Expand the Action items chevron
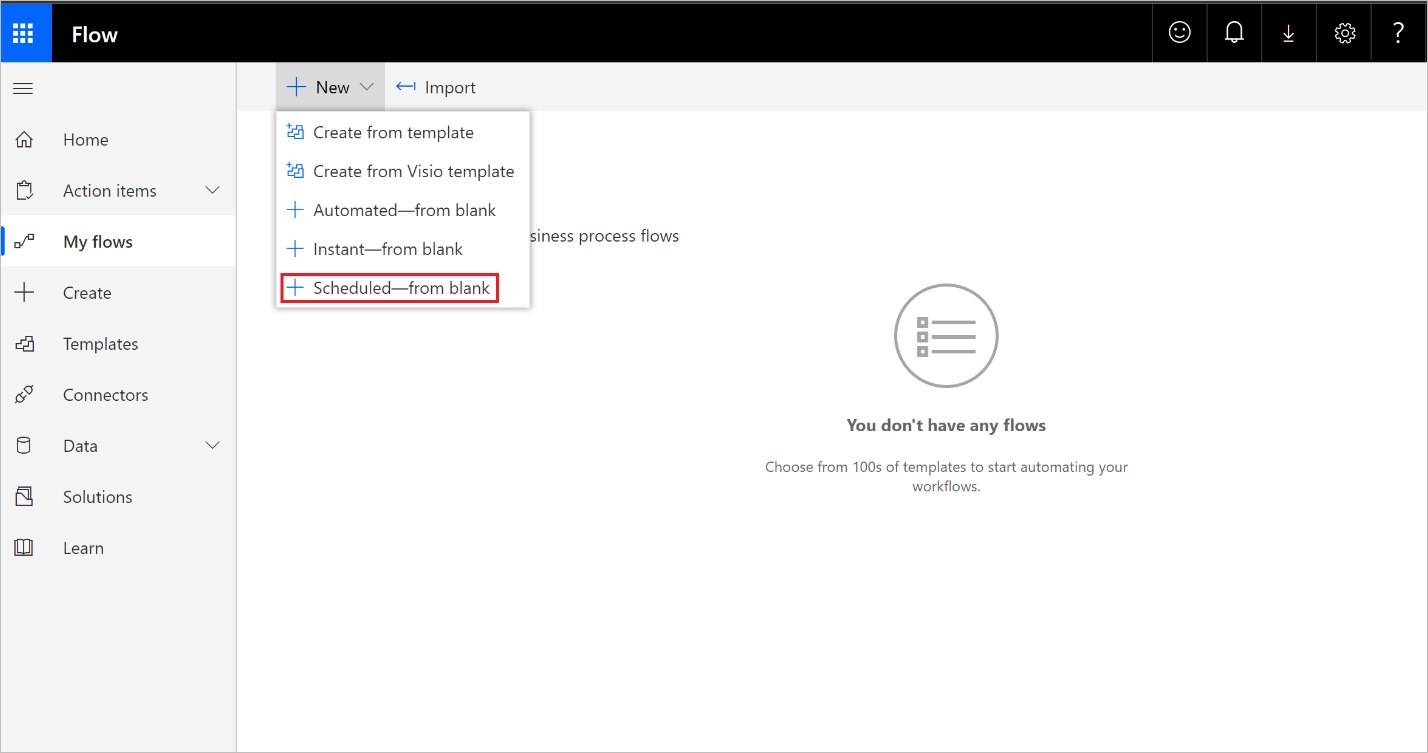Screen dimensions: 1428x753 (x=212, y=190)
